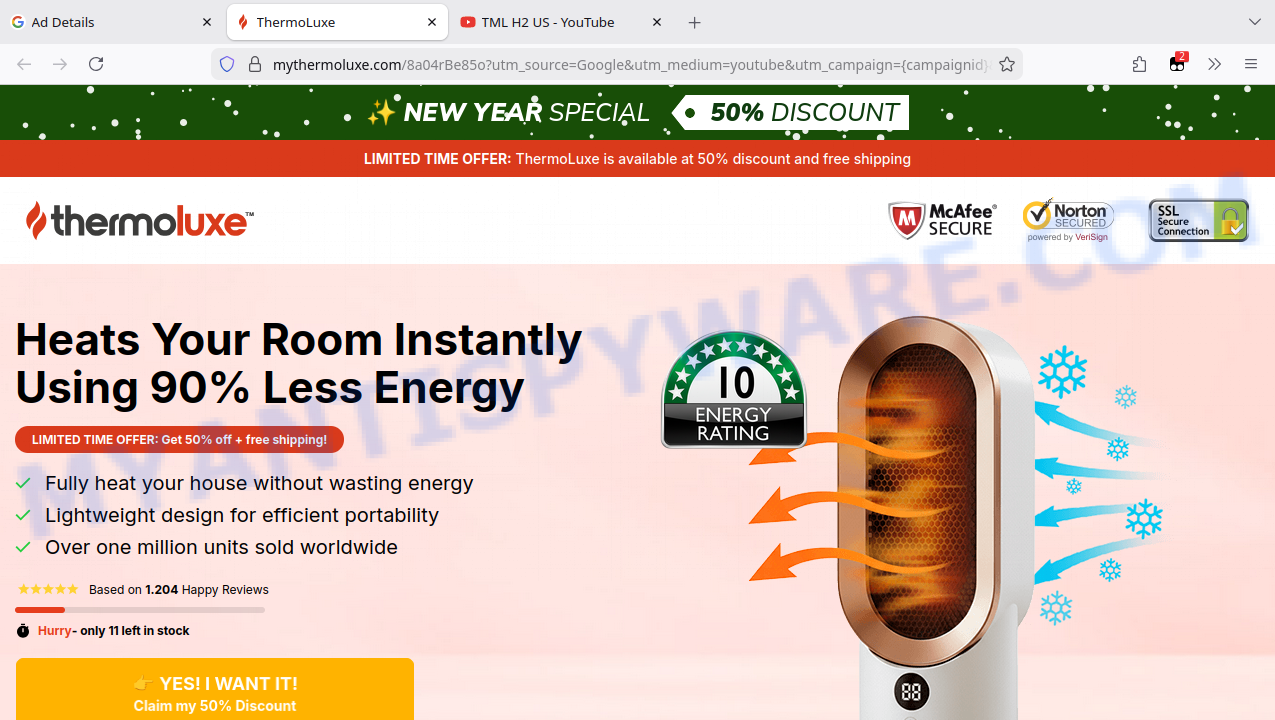Reload the page with the refresh icon
The height and width of the screenshot is (720, 1275).
point(96,64)
